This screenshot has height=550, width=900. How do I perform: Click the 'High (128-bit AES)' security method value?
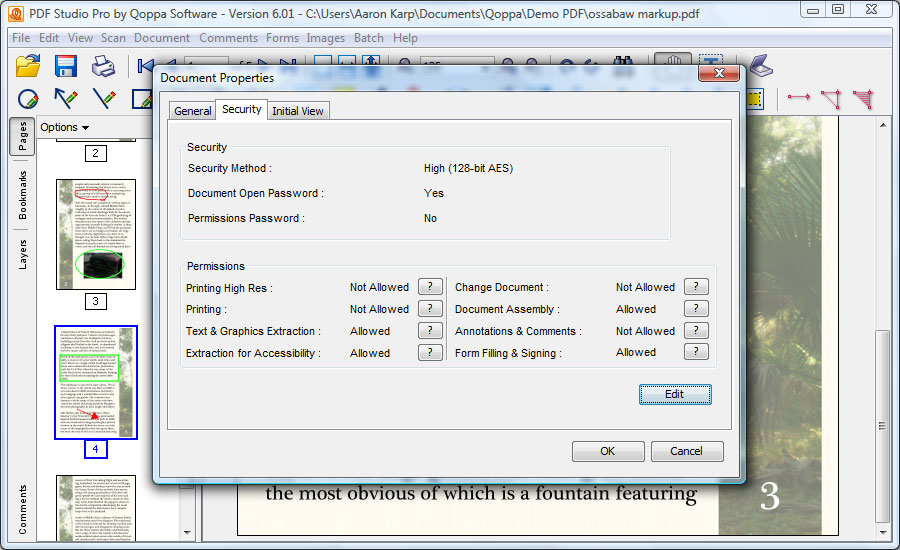(468, 168)
